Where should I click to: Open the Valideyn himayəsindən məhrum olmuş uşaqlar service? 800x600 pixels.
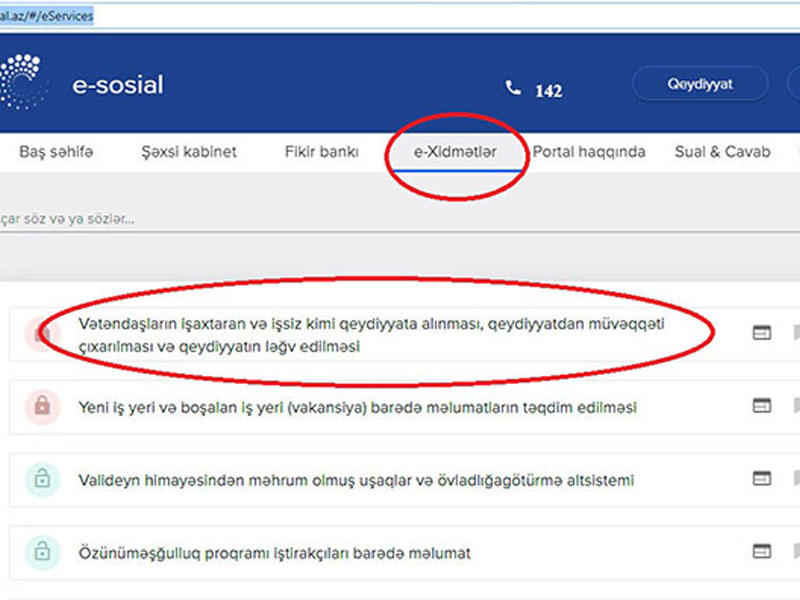356,480
